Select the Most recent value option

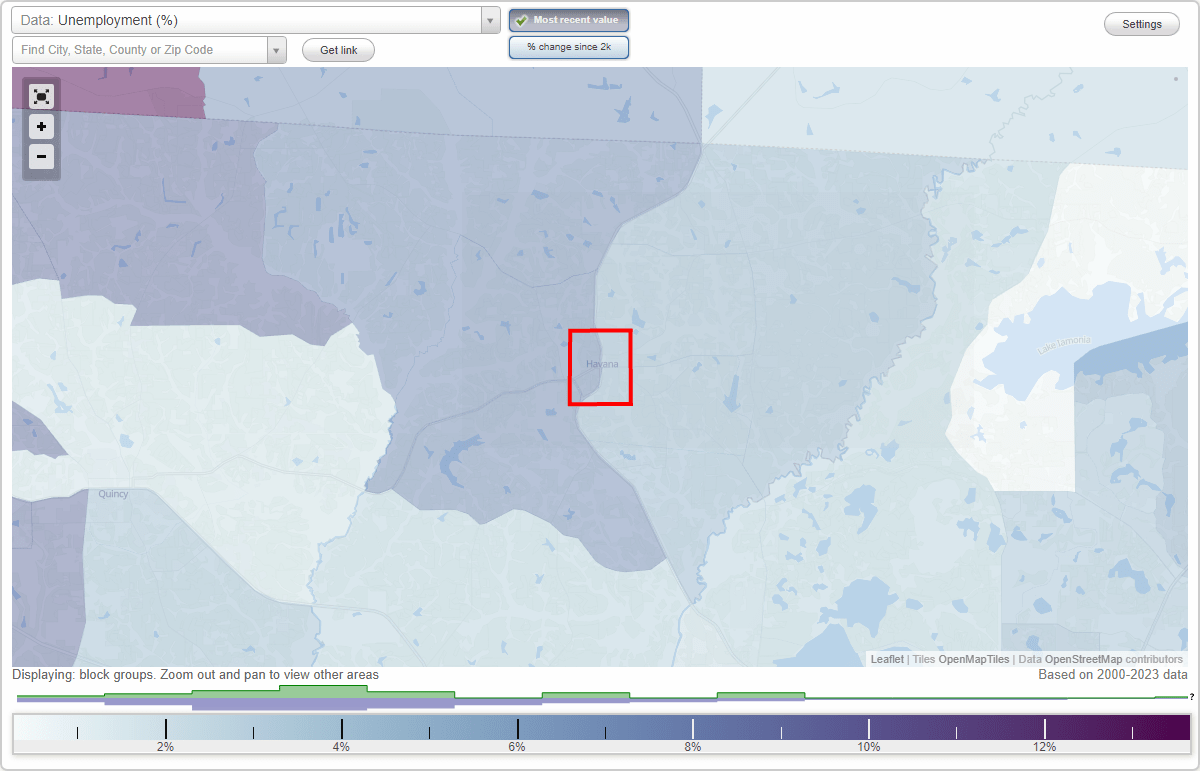point(569,20)
